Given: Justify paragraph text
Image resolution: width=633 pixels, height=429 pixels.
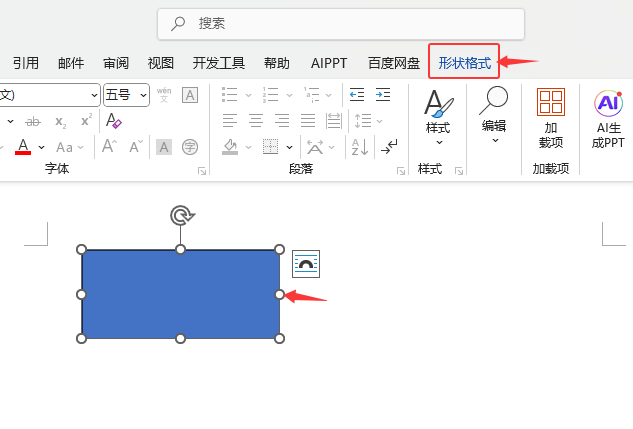Looking at the screenshot, I should pos(308,121).
